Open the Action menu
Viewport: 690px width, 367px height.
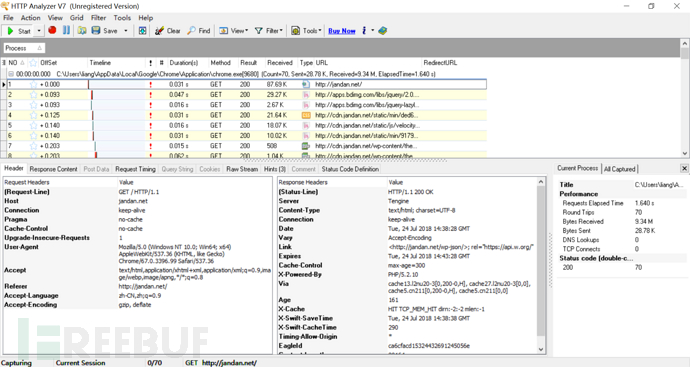[x=30, y=18]
